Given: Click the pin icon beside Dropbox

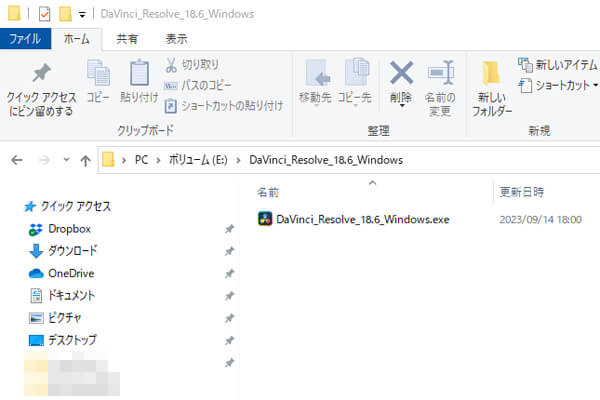Looking at the screenshot, I should click(x=229, y=229).
